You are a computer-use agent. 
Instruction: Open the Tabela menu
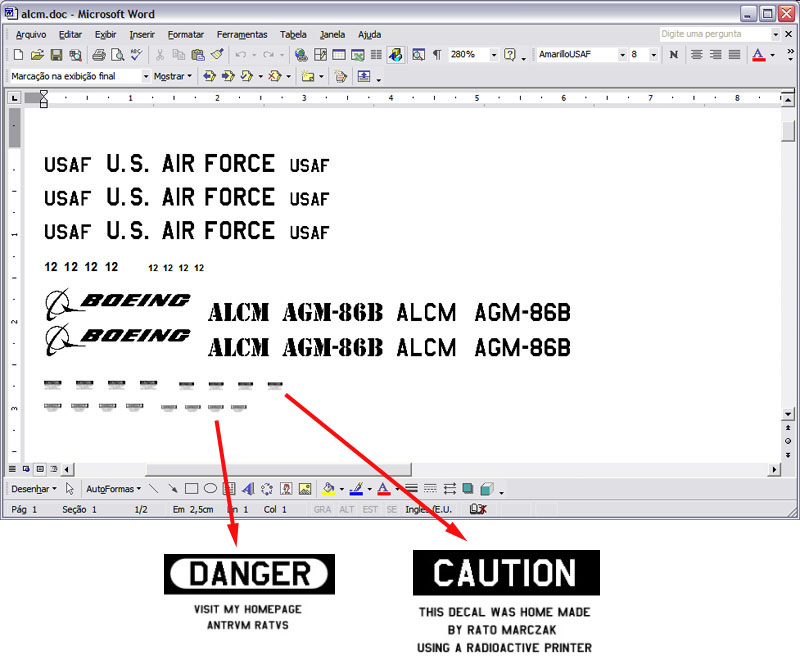pos(293,35)
